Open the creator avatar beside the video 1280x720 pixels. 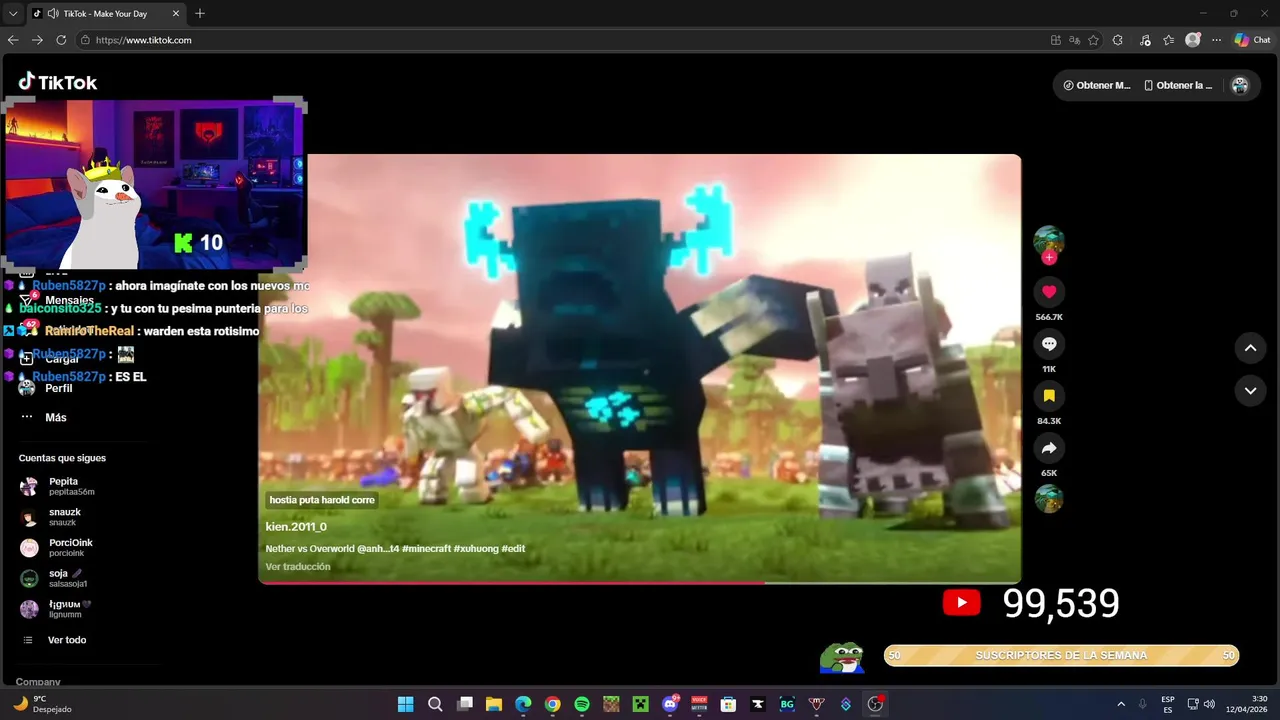pyautogui.click(x=1049, y=240)
